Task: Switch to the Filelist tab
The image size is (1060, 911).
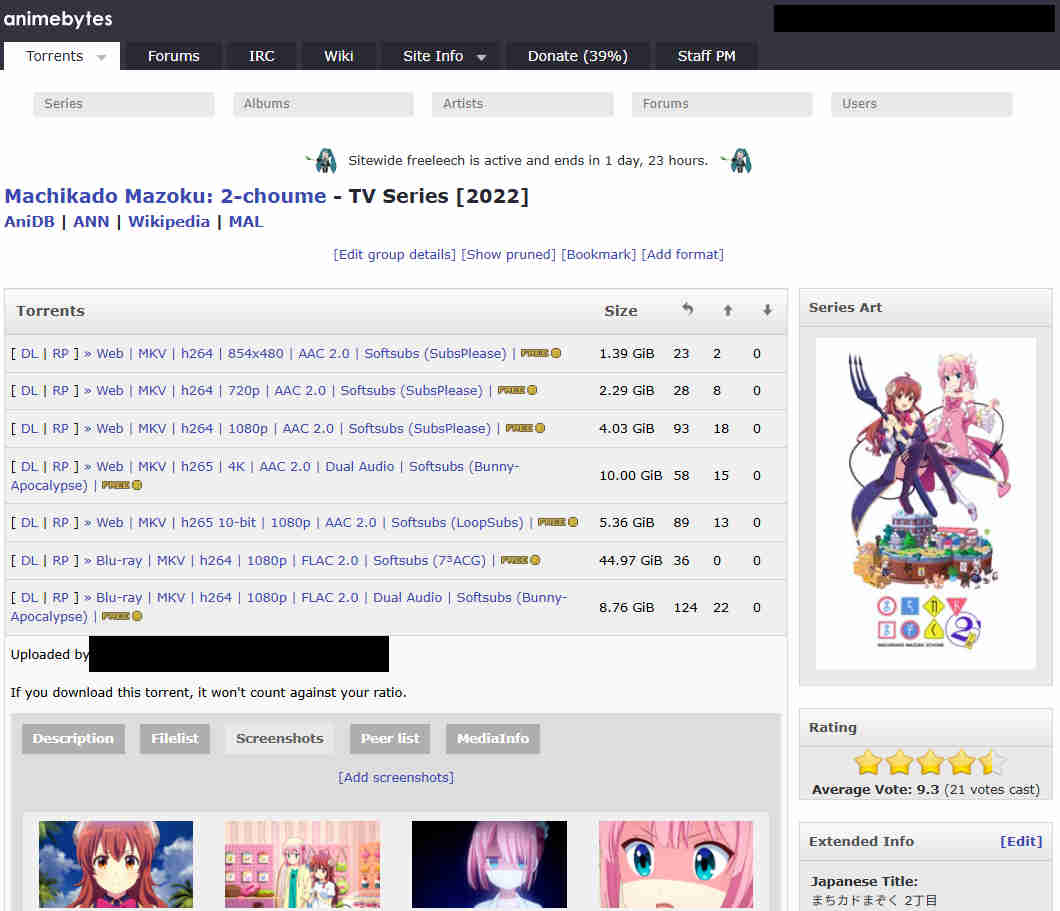Action: [x=175, y=739]
